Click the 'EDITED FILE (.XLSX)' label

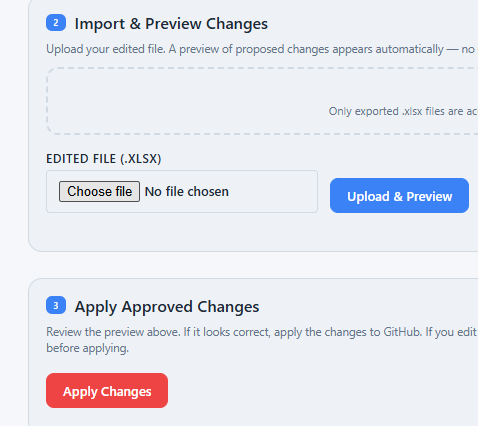pyautogui.click(x=104, y=159)
